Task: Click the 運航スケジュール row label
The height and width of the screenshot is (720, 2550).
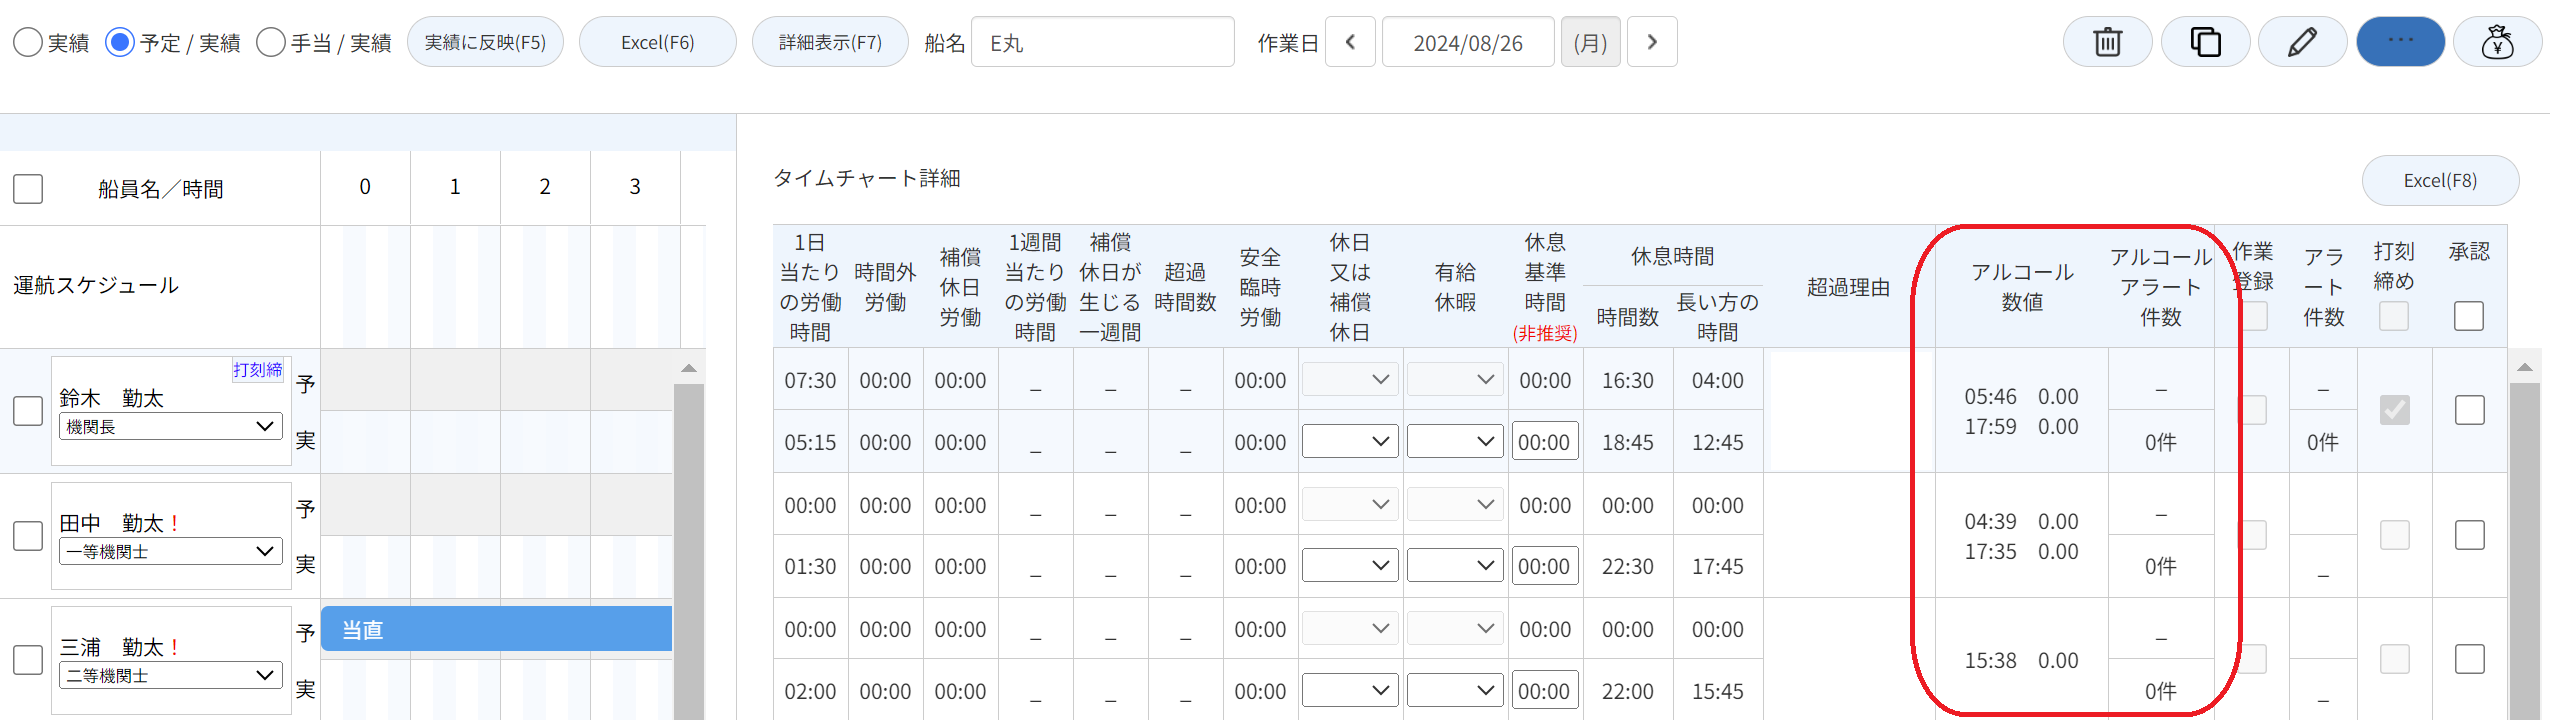Action: point(96,285)
